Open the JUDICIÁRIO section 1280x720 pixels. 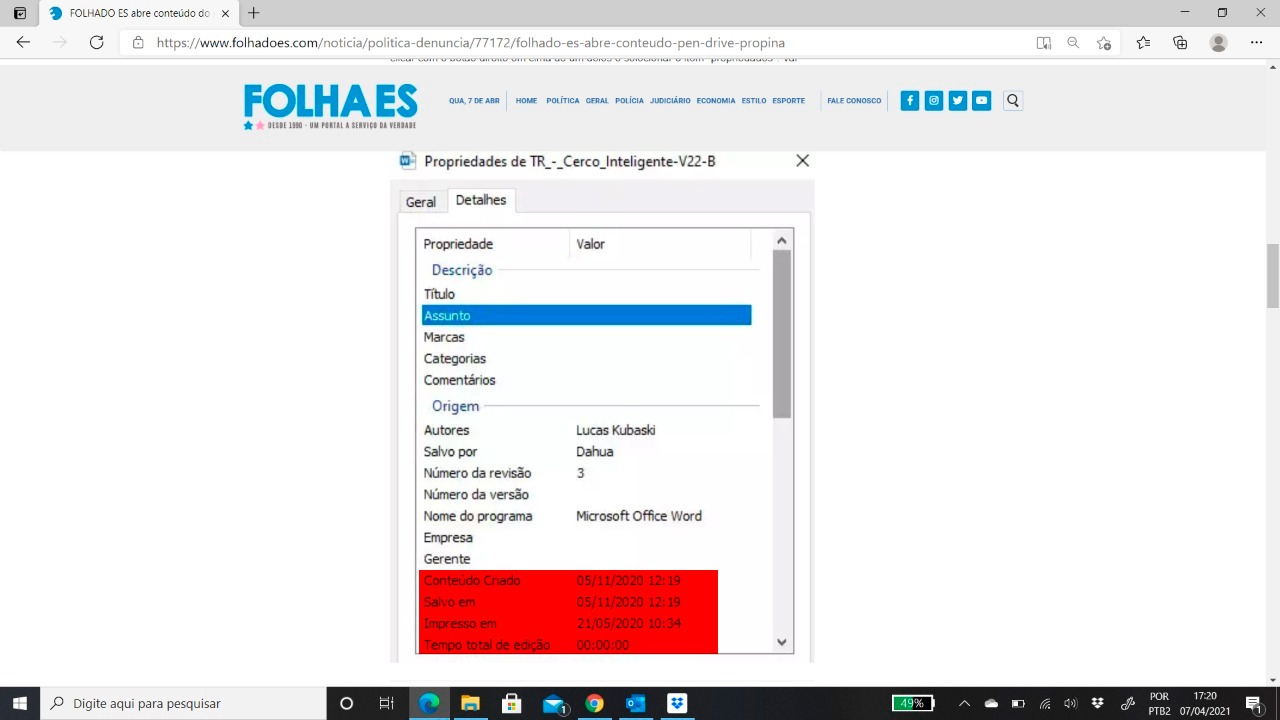point(670,101)
